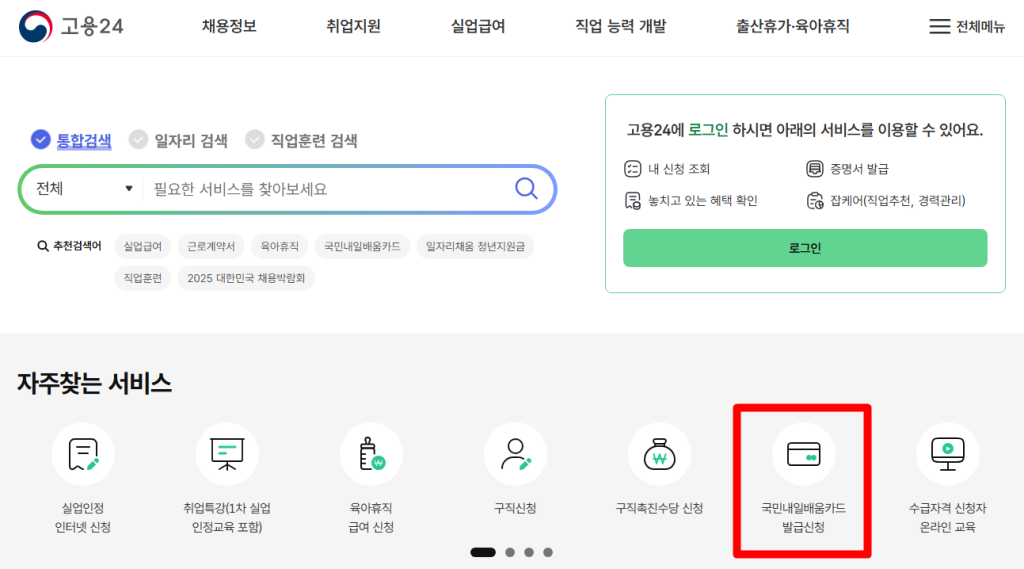Click the 추천검색어 magnifier icon
Image resolution: width=1024 pixels, height=569 pixels.
[42, 246]
